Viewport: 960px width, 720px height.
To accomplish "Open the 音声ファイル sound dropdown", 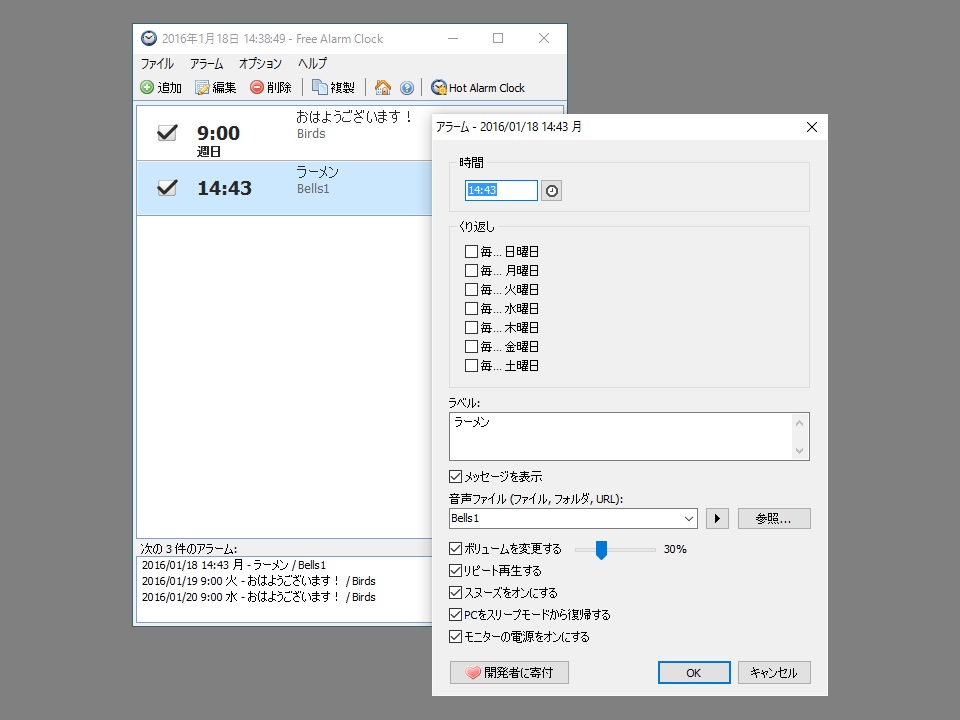I will coord(689,518).
